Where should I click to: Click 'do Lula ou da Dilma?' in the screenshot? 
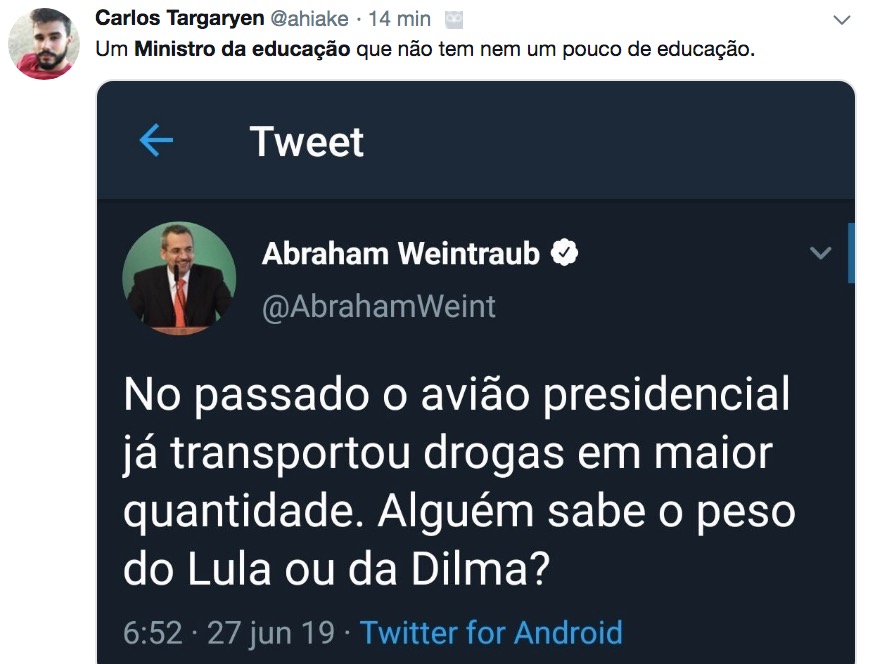pyautogui.click(x=337, y=570)
